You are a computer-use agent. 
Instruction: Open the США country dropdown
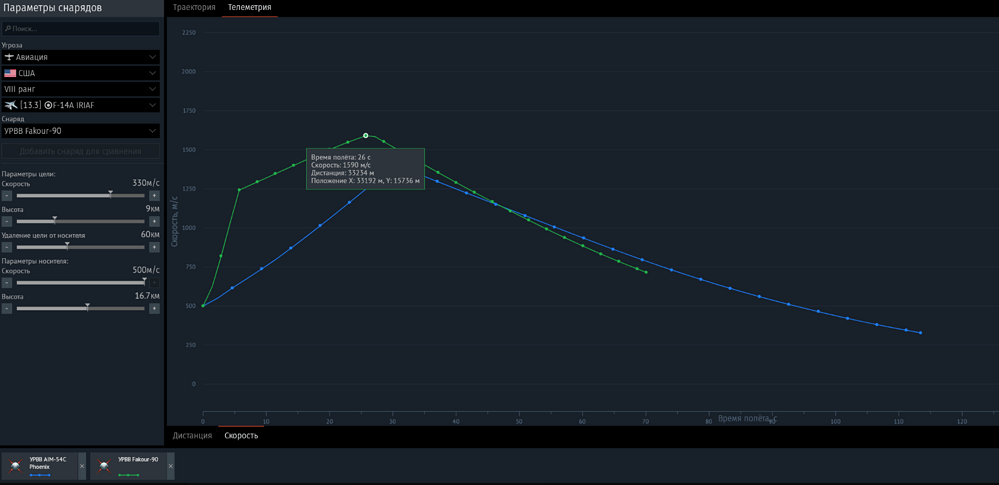(x=80, y=73)
